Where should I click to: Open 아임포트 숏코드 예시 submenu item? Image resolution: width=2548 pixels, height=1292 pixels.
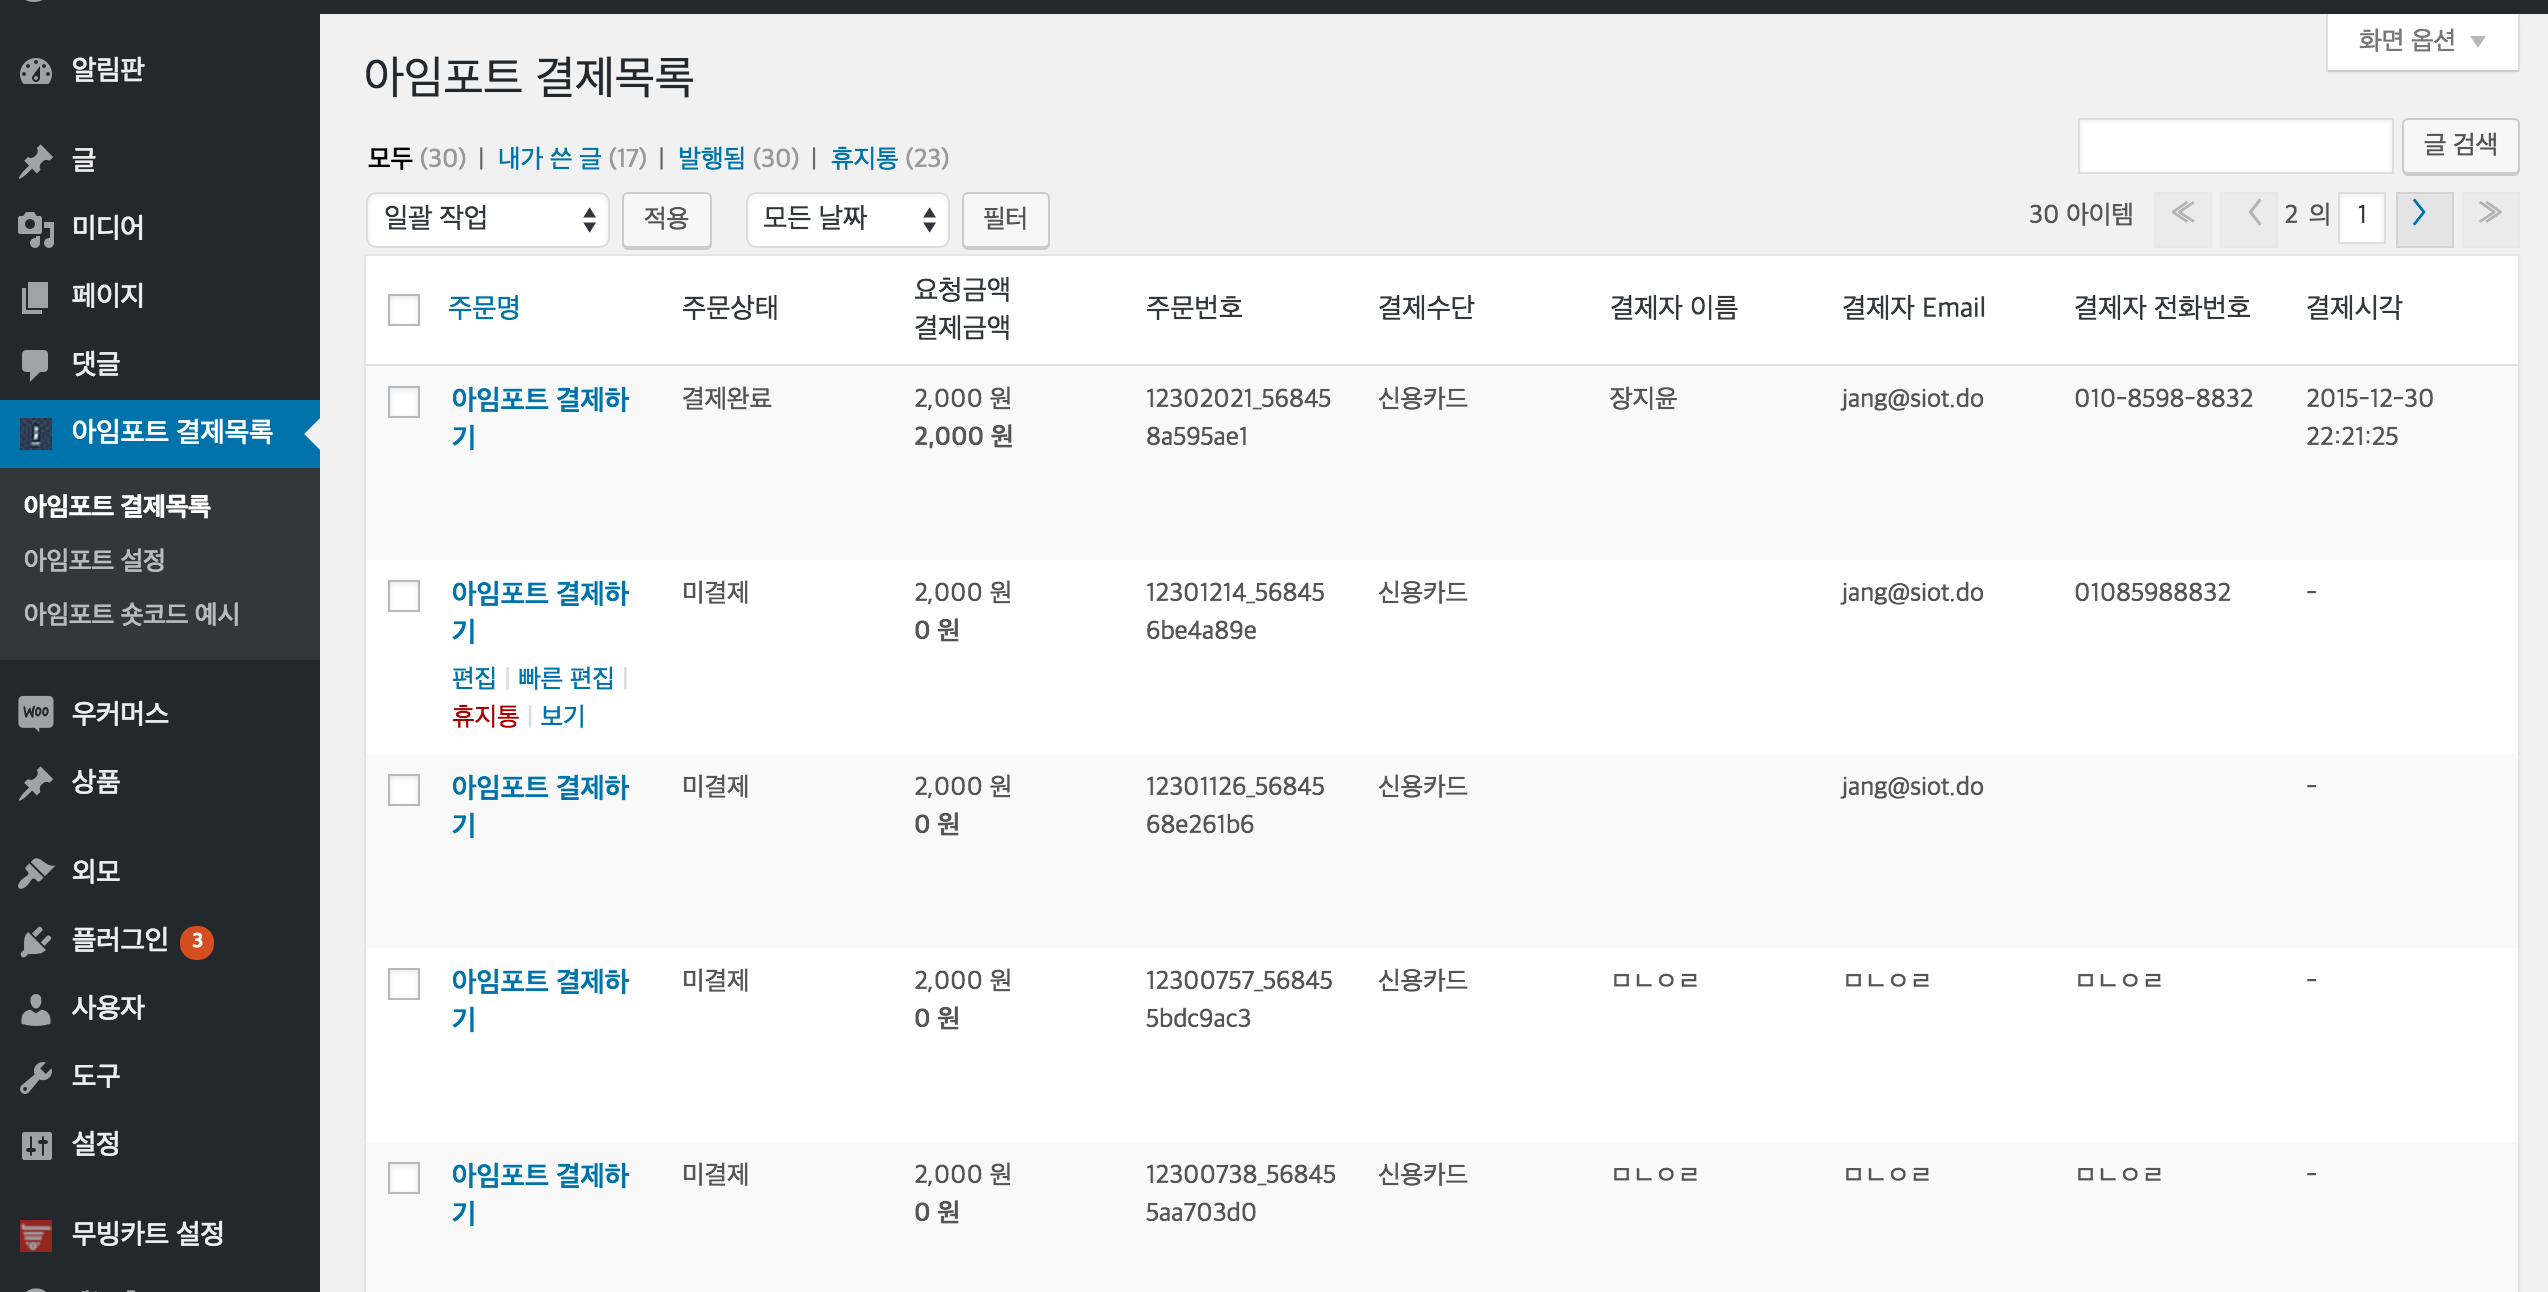[132, 614]
